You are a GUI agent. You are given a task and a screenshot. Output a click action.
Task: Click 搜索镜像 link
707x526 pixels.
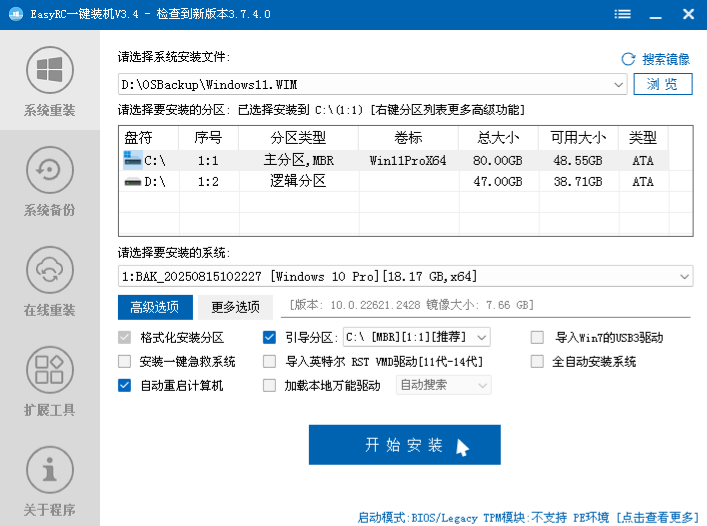(666, 59)
